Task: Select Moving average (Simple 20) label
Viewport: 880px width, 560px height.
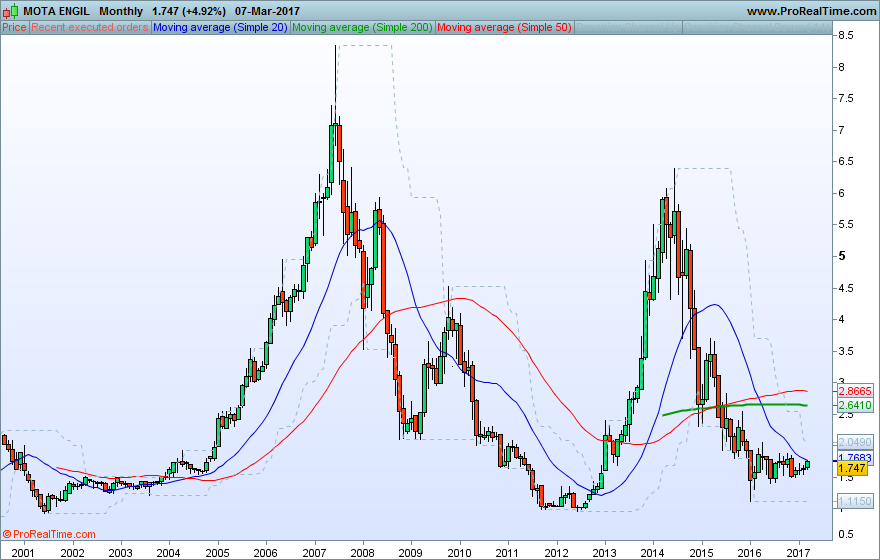Action: (220, 27)
